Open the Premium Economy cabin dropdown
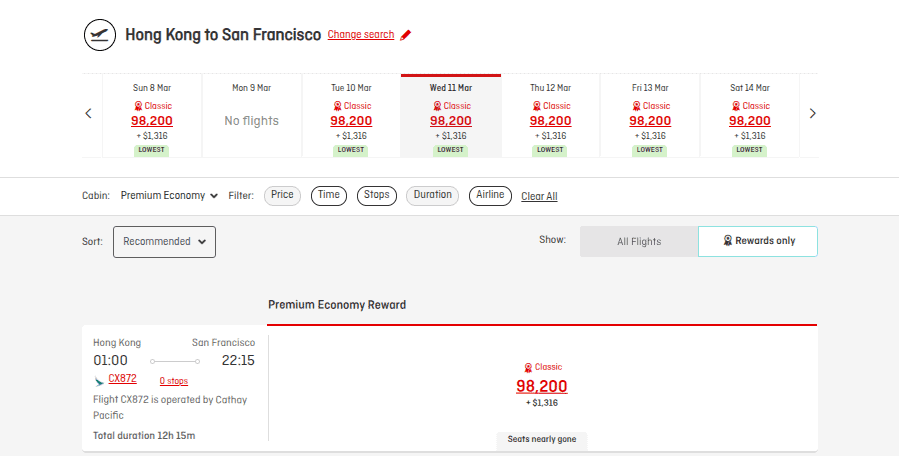This screenshot has height=456, width=899. click(169, 196)
